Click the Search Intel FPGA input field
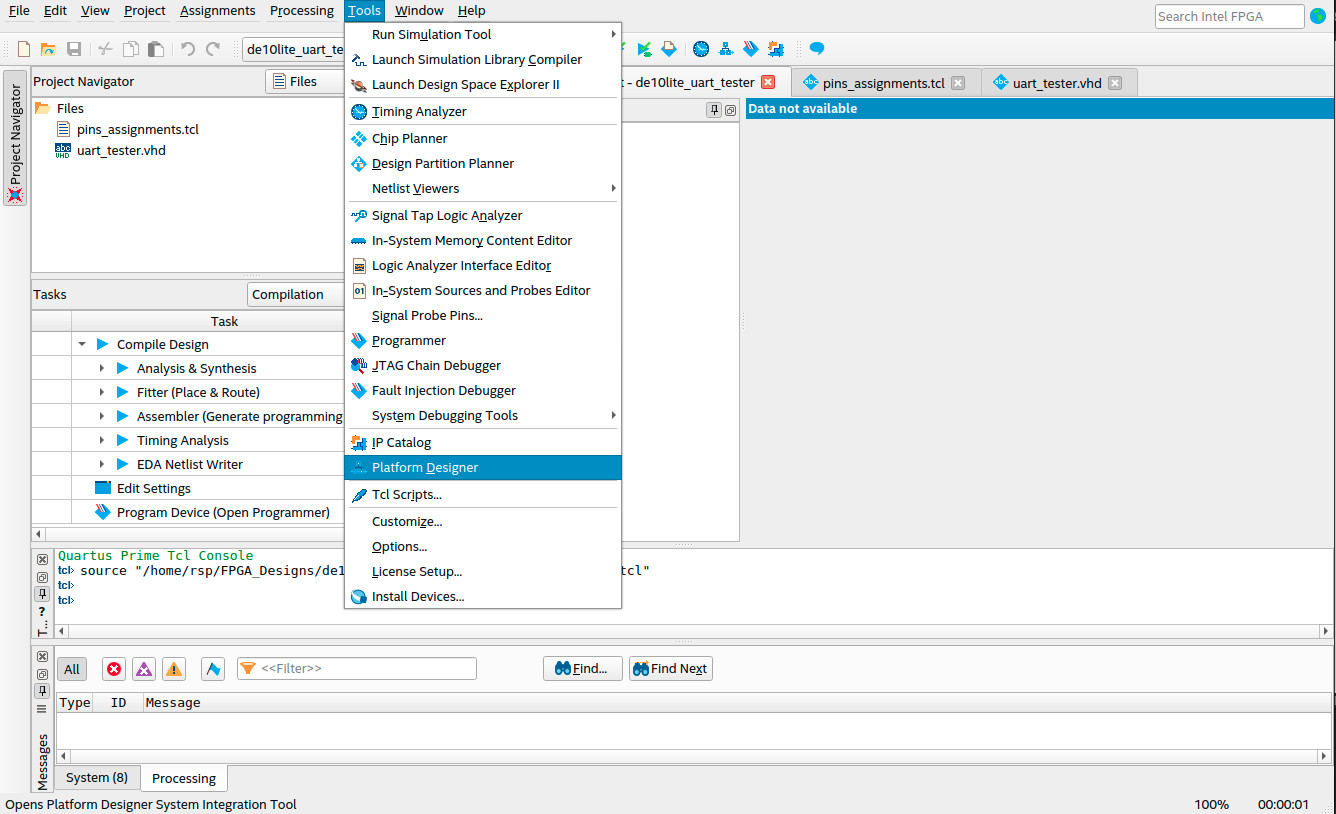Screen dimensions: 1336x814 (1228, 16)
